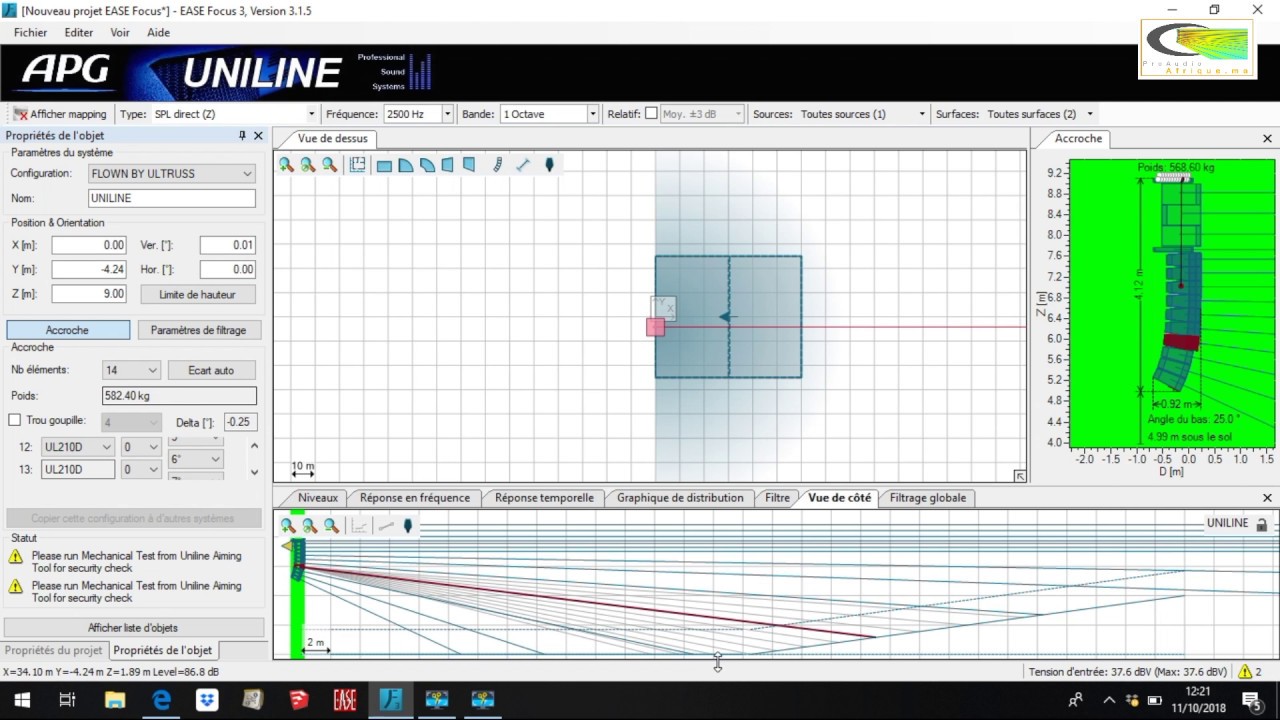Open the Aide menu
1280x720 pixels.
pyautogui.click(x=158, y=32)
